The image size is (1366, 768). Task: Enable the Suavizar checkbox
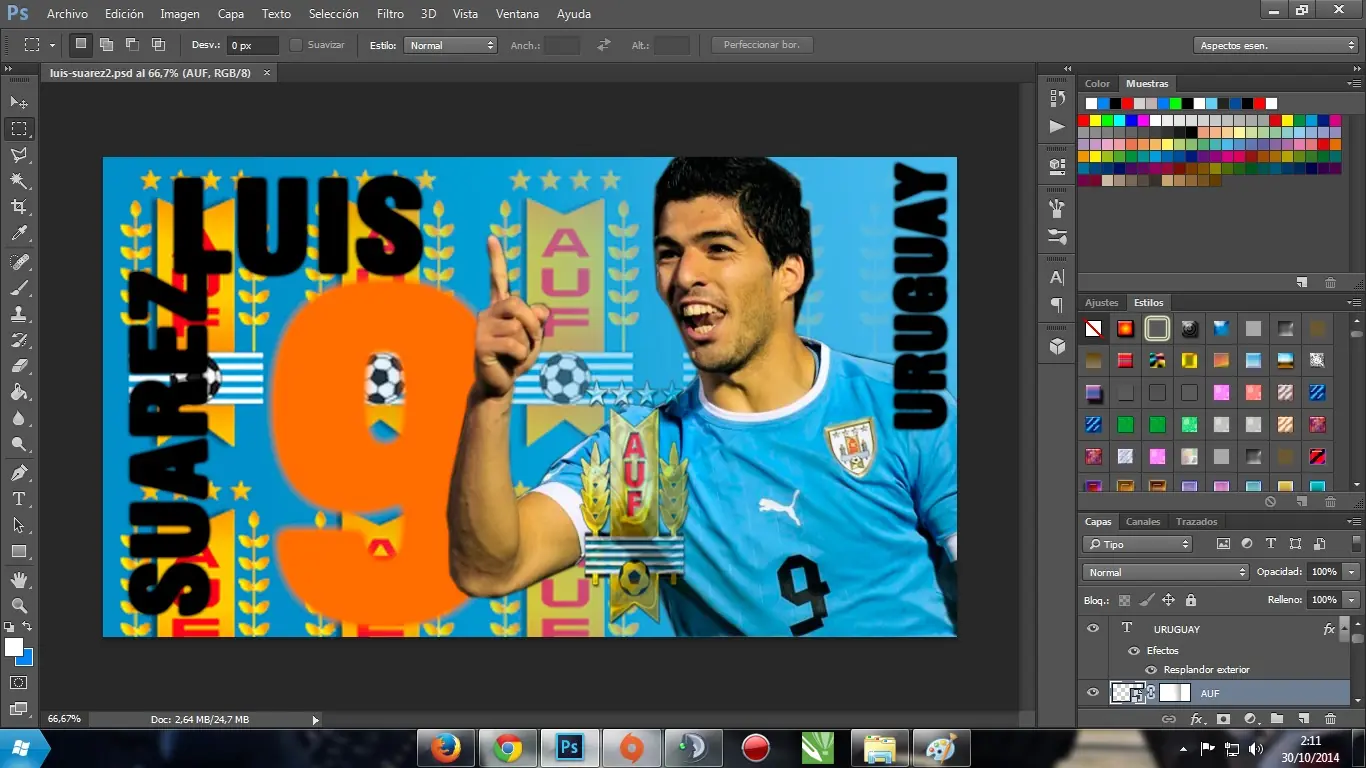[296, 45]
